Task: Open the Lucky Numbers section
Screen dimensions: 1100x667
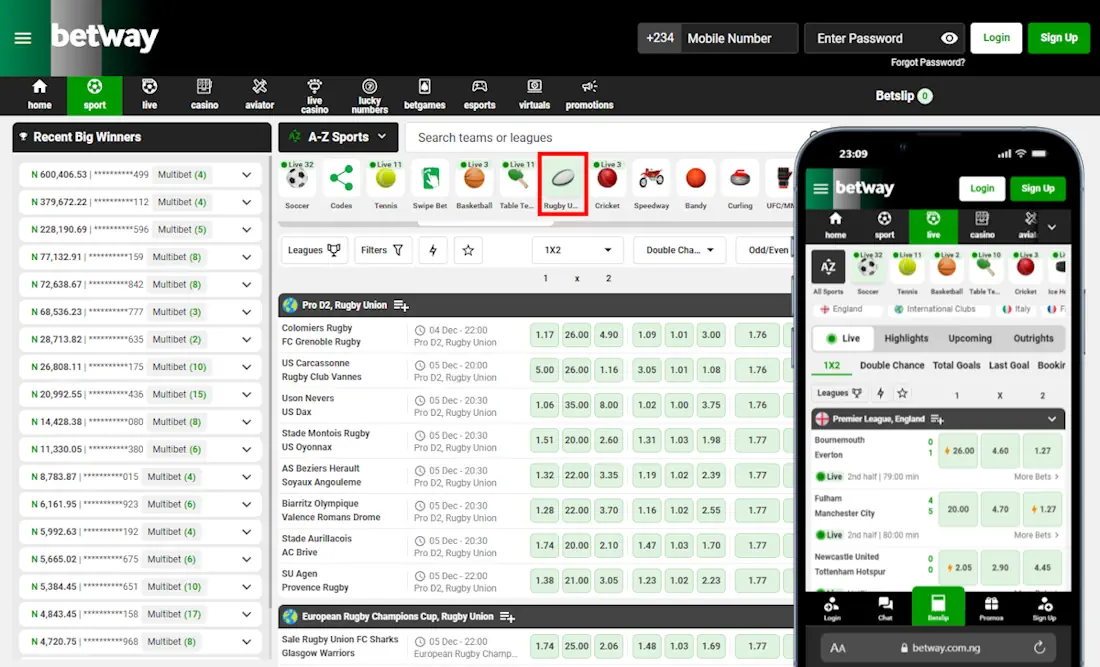Action: coord(369,96)
